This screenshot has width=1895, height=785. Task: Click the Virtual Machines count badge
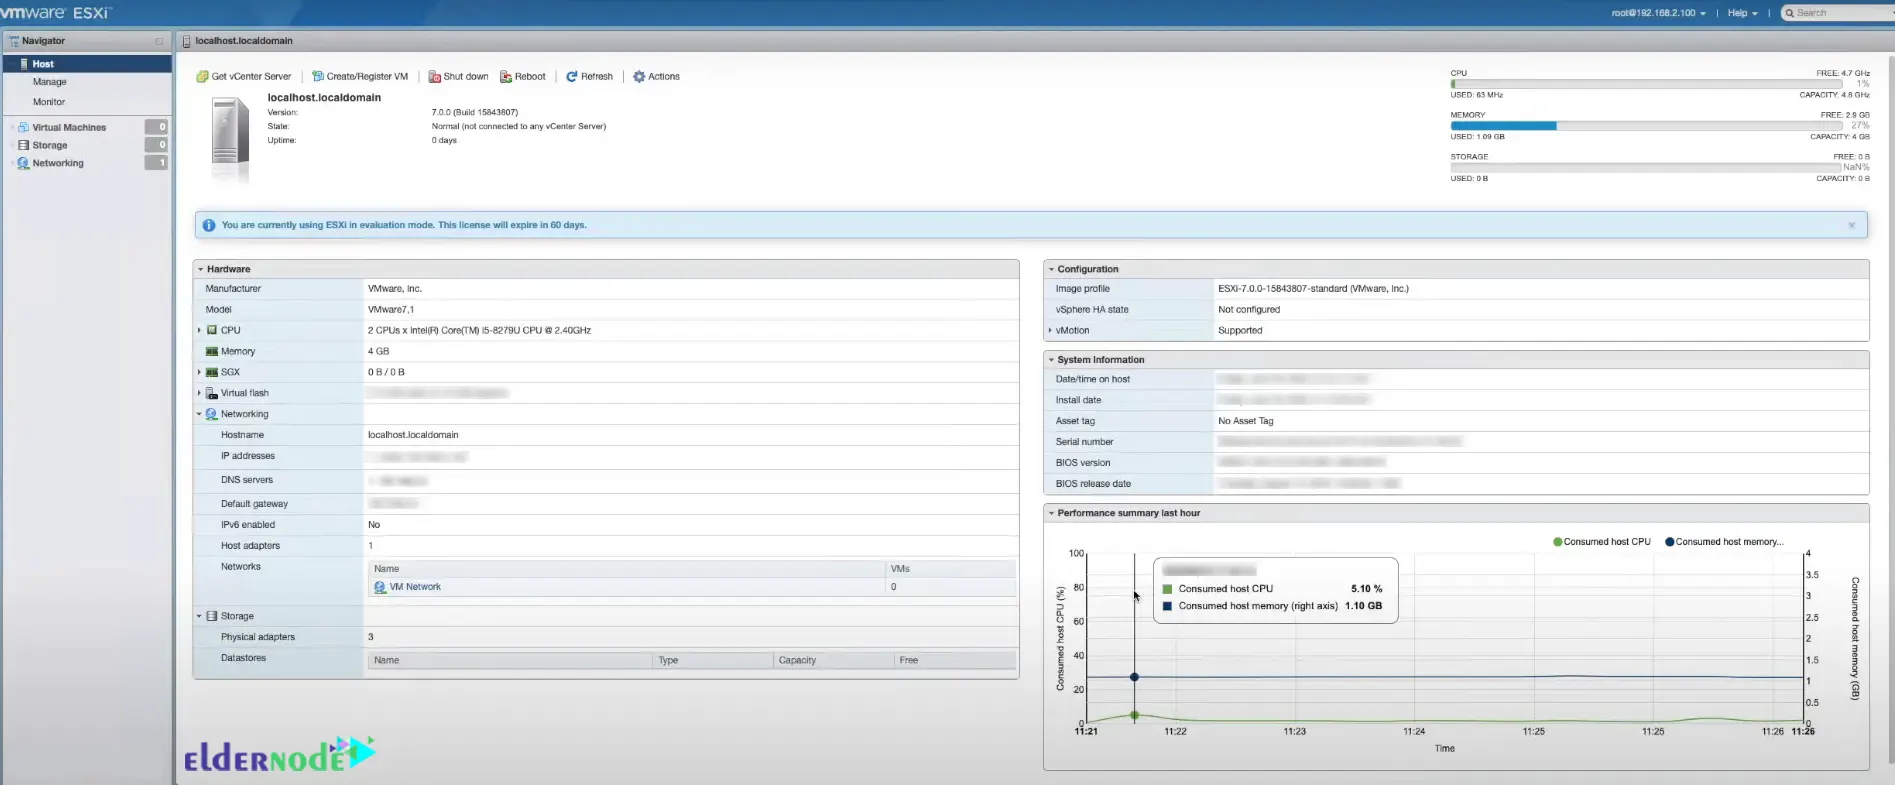[x=156, y=127]
